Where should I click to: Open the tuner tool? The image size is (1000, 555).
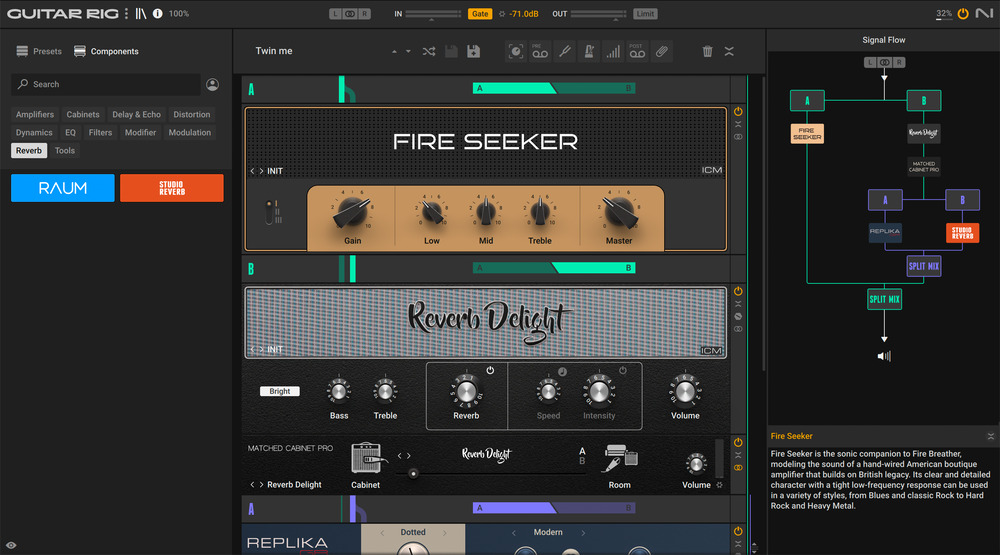[564, 51]
